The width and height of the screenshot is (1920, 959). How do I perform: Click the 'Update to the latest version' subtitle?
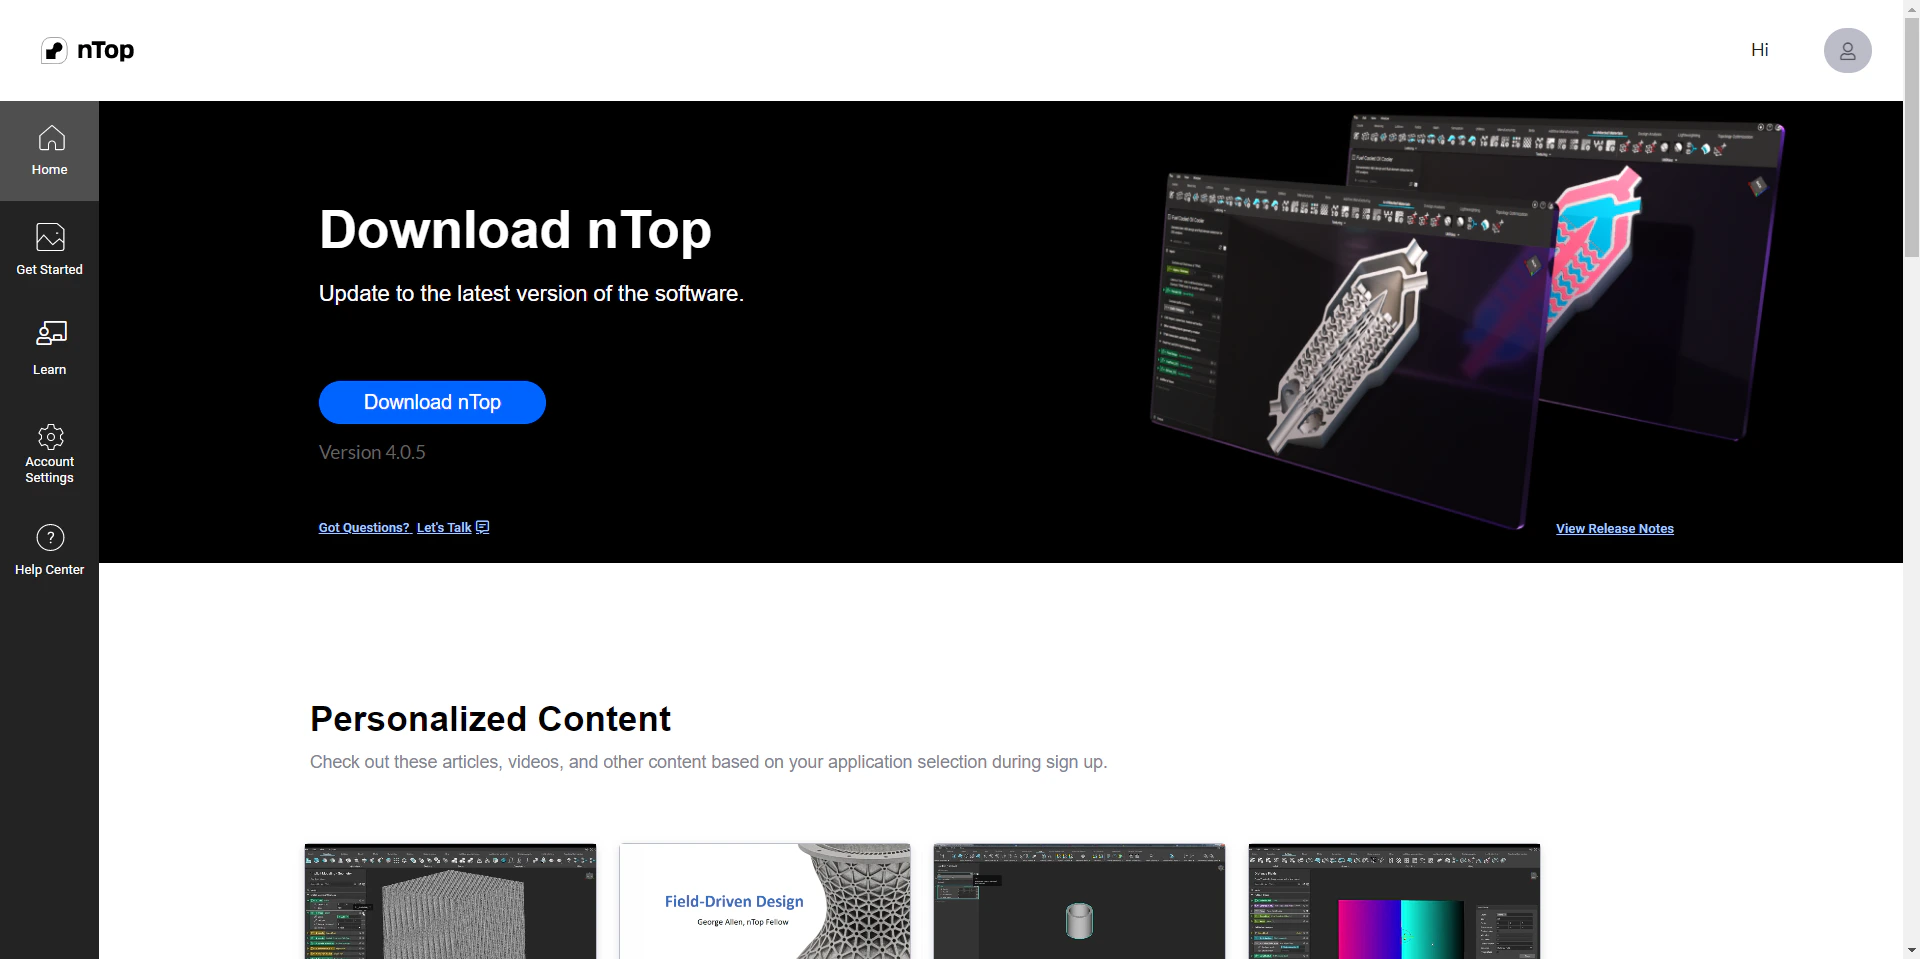[x=531, y=293]
